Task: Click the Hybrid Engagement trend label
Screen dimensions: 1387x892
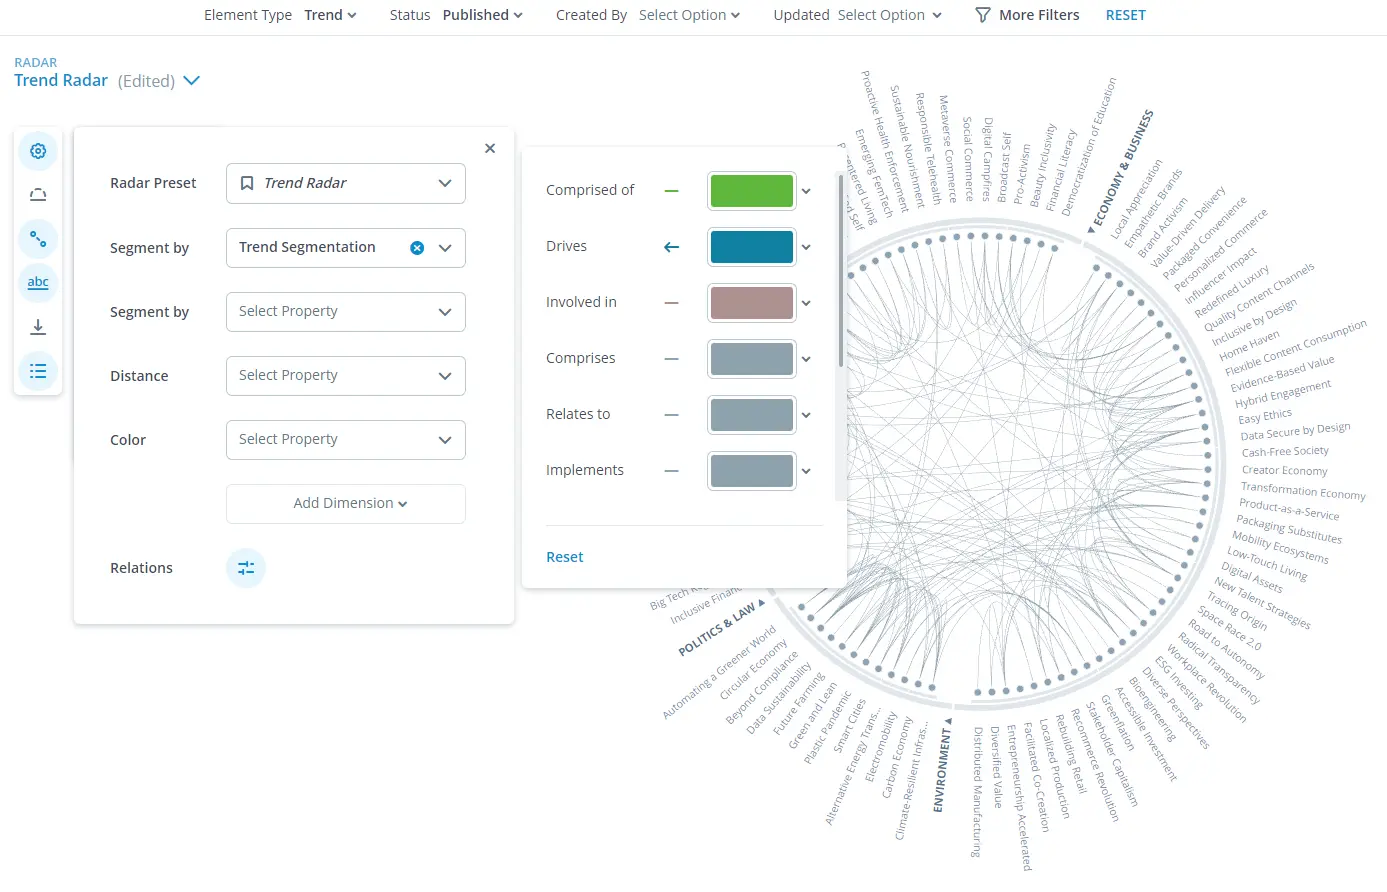Action: (1283, 394)
